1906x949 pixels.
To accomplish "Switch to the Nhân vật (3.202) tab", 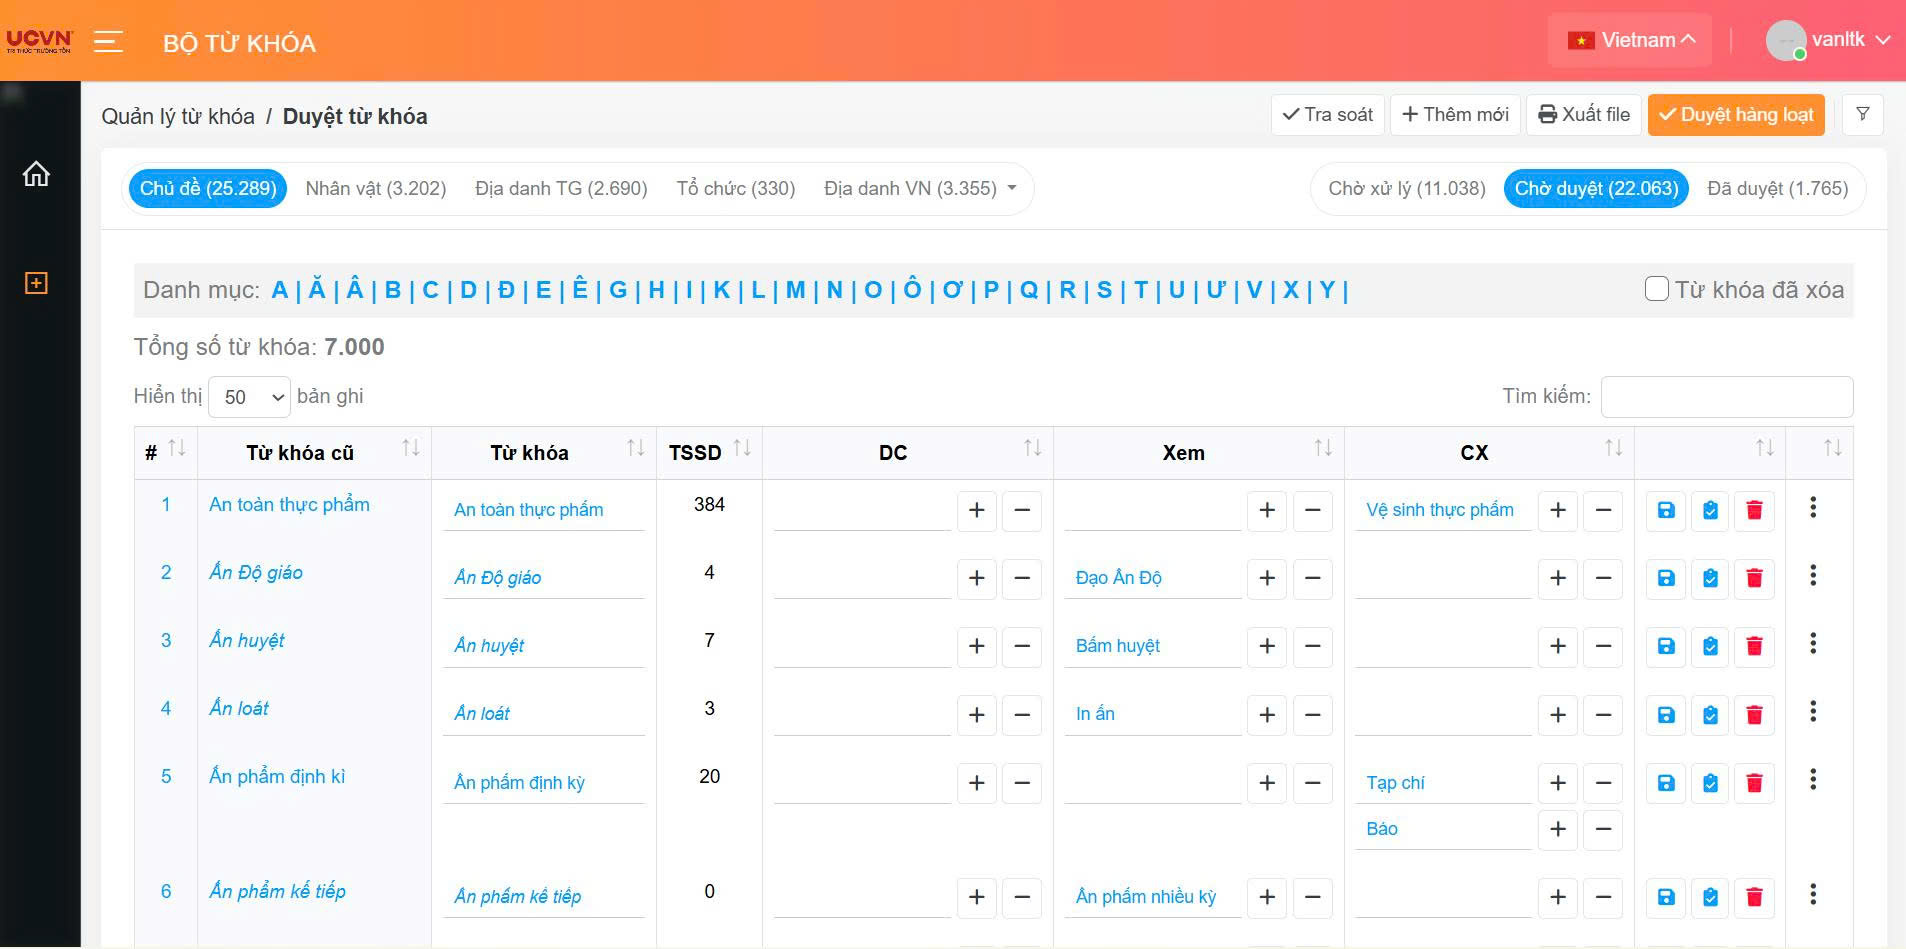I will tap(376, 188).
